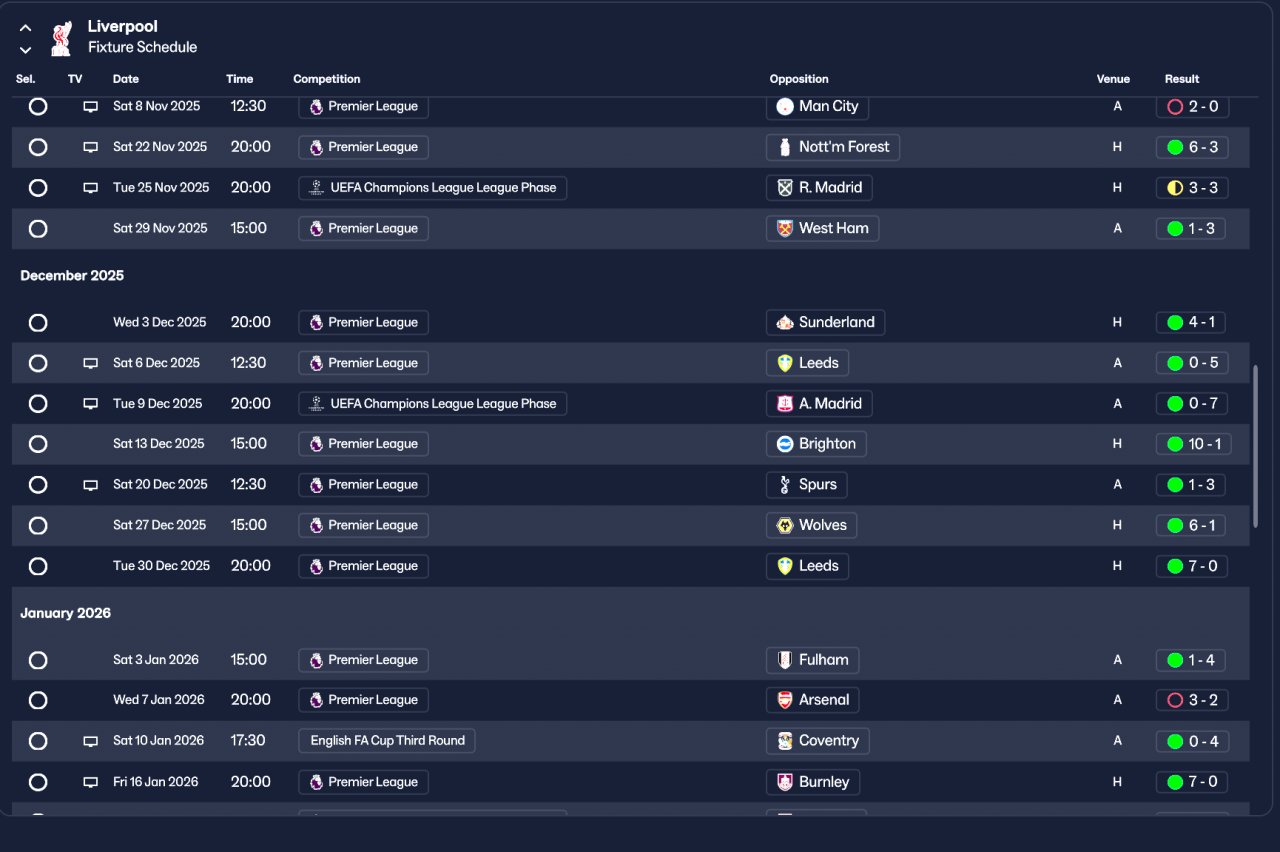
Task: Click the up chevron beside Liverpool
Action: point(26,28)
